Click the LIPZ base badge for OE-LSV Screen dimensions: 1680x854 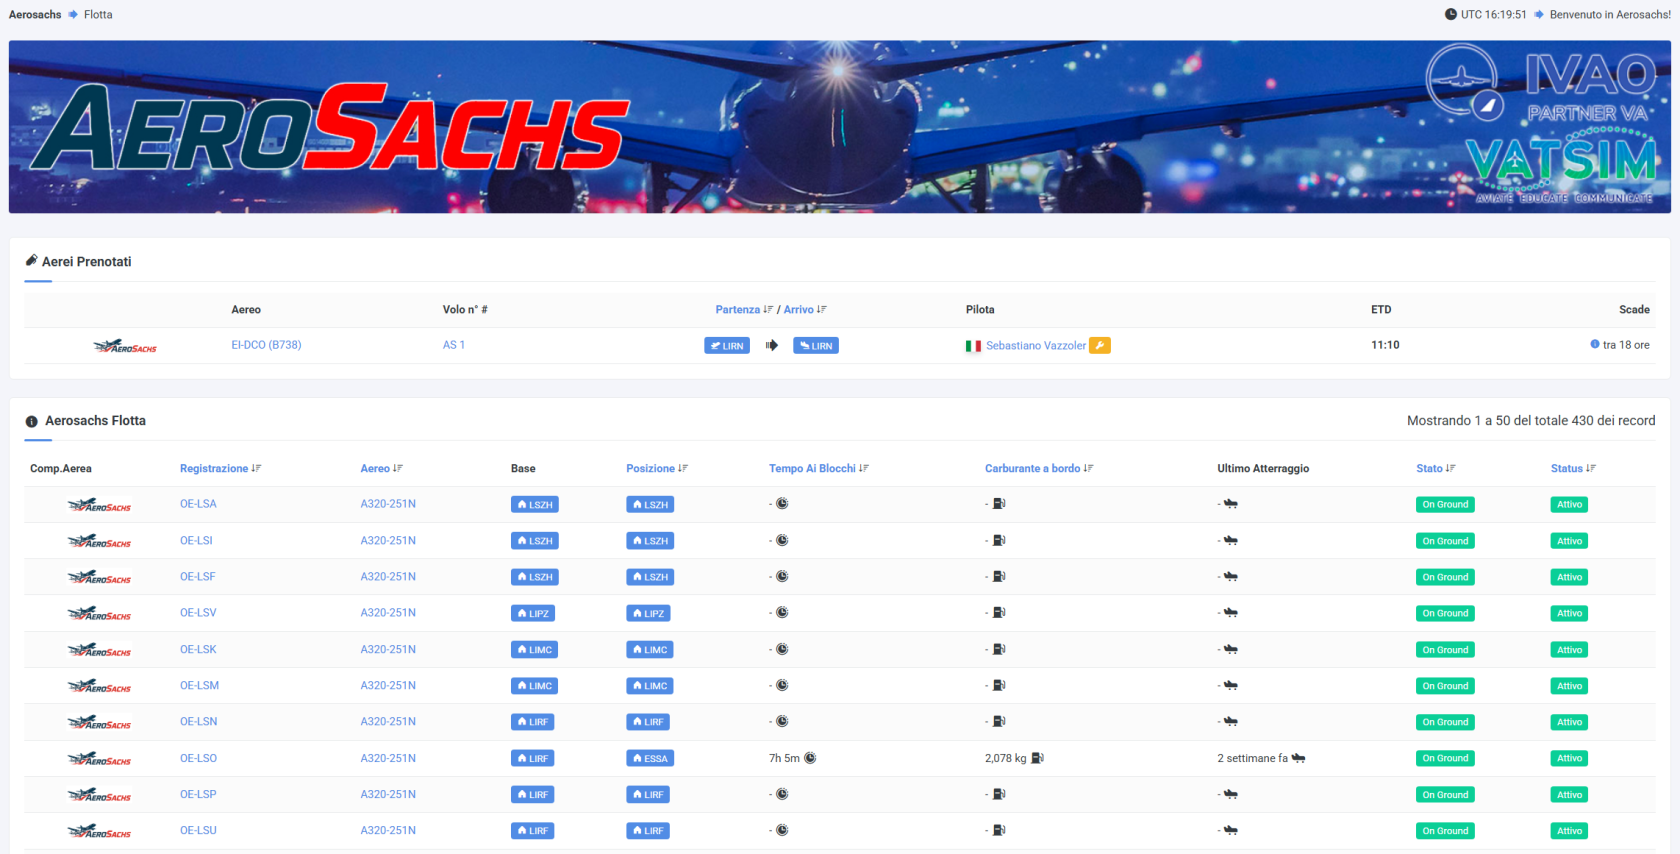[x=533, y=614]
